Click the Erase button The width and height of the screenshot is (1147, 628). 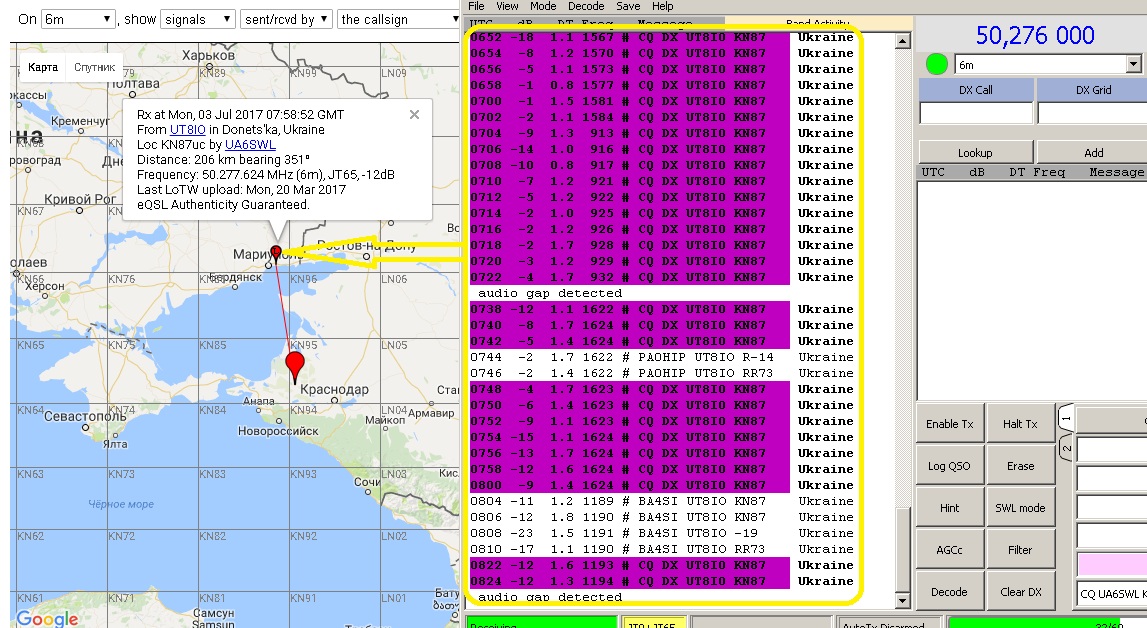pyautogui.click(x=1020, y=466)
